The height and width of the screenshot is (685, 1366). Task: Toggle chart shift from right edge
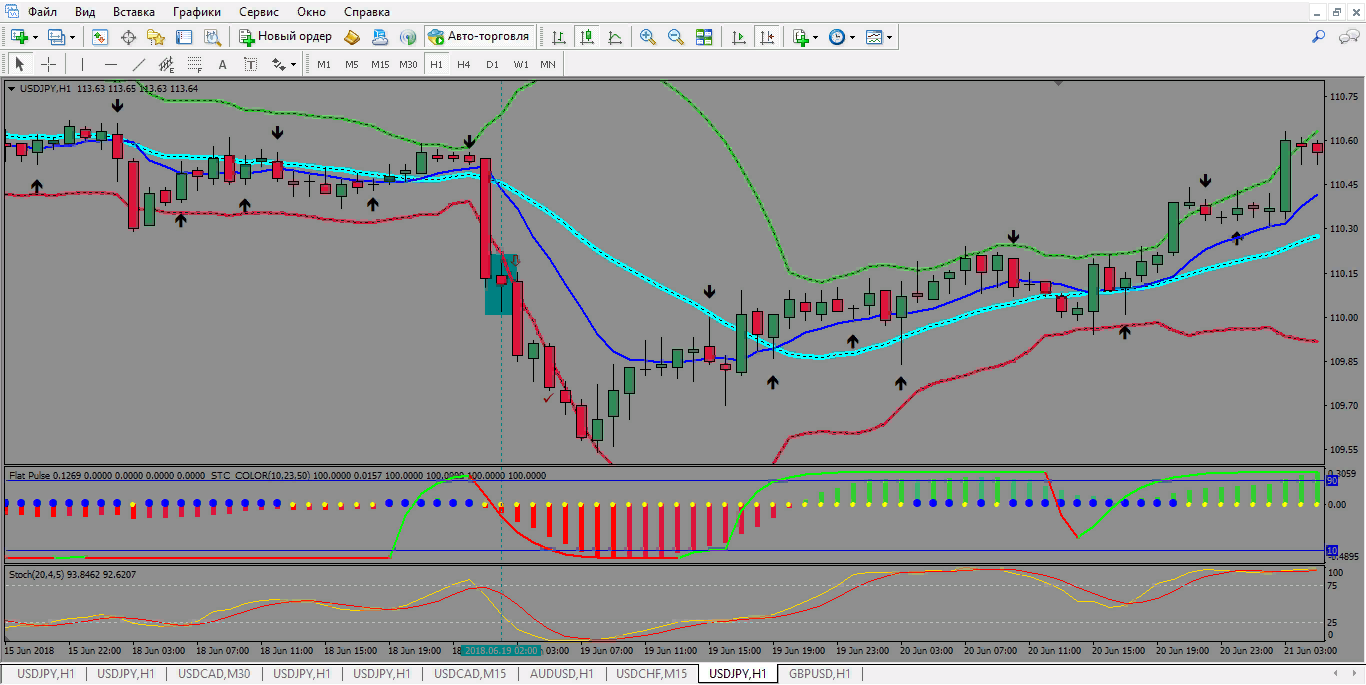(767, 37)
